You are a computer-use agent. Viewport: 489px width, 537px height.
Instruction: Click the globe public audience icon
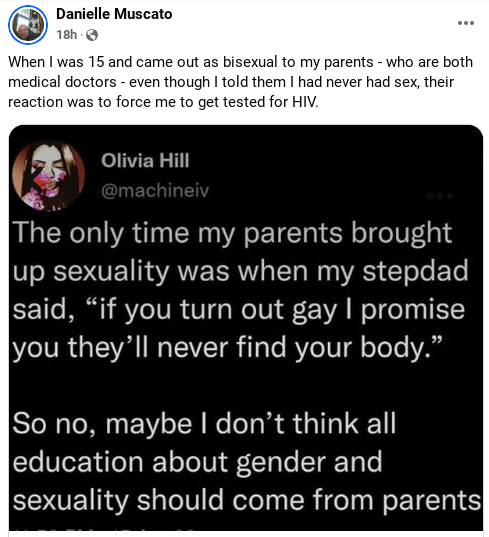[x=92, y=35]
